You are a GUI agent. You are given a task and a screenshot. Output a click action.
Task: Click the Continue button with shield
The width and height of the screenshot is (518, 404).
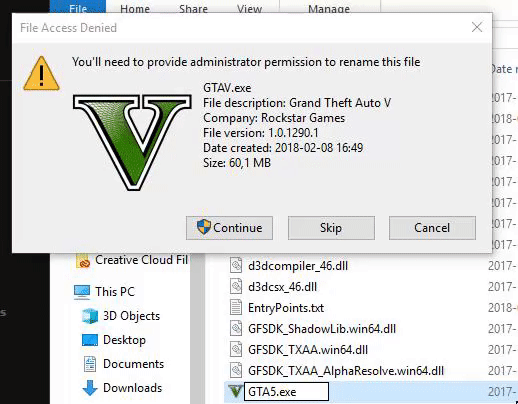pos(229,228)
